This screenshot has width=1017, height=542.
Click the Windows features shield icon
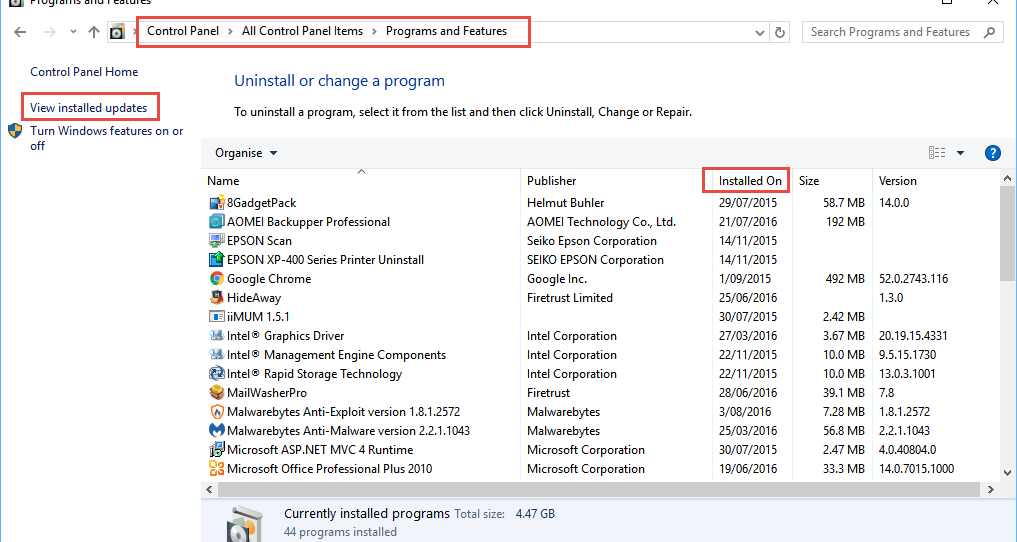16,131
